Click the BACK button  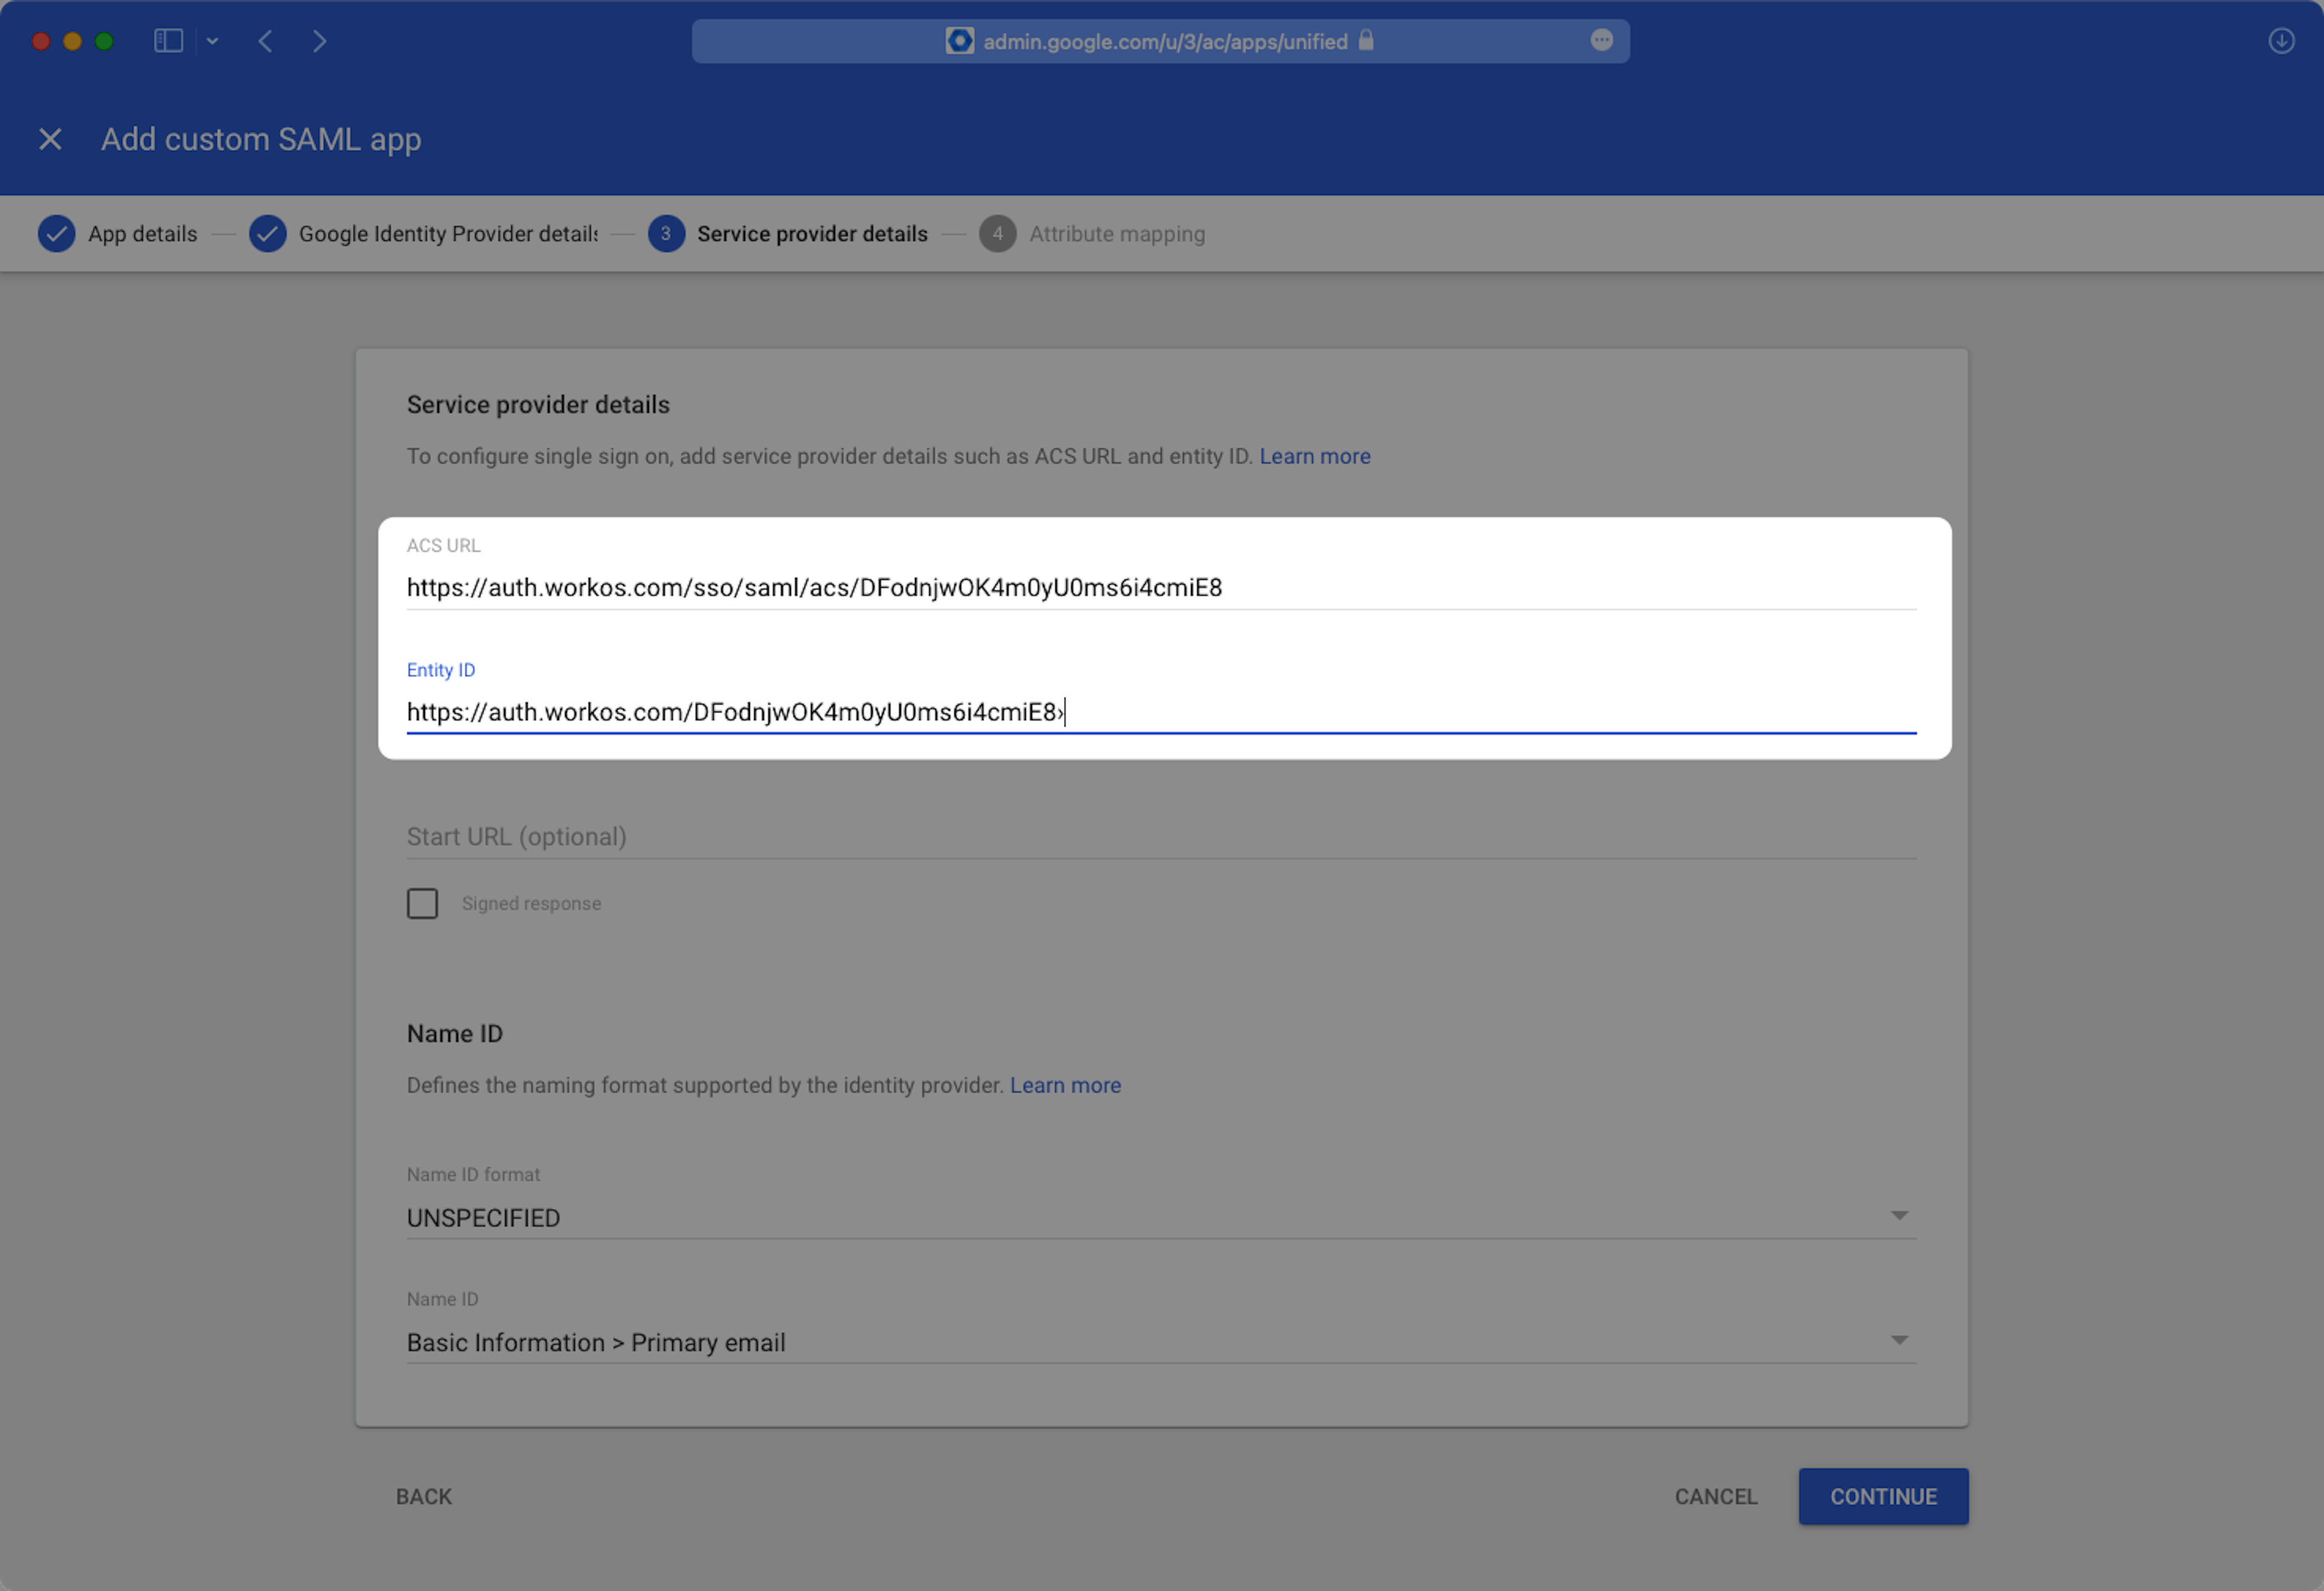click(424, 1496)
